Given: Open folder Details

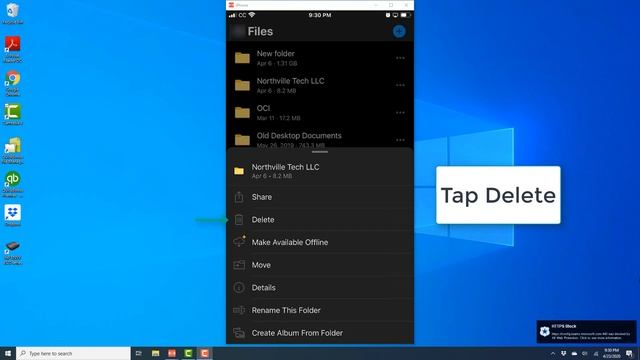Looking at the screenshot, I should click(x=320, y=288).
